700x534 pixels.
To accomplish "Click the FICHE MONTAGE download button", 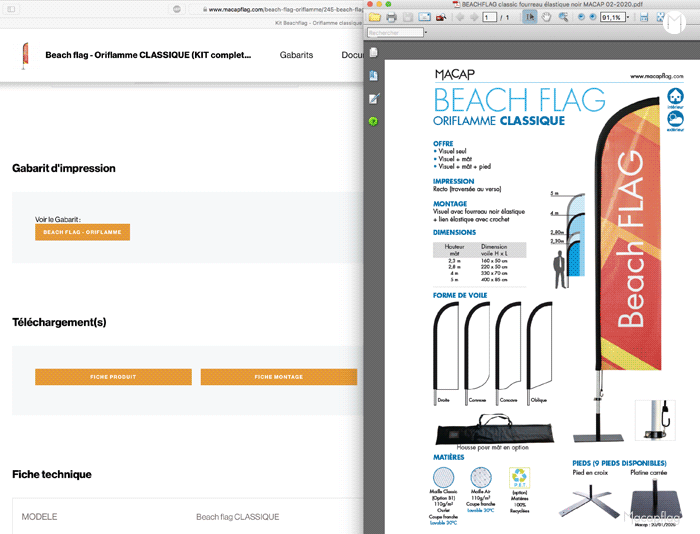I will pyautogui.click(x=278, y=377).
